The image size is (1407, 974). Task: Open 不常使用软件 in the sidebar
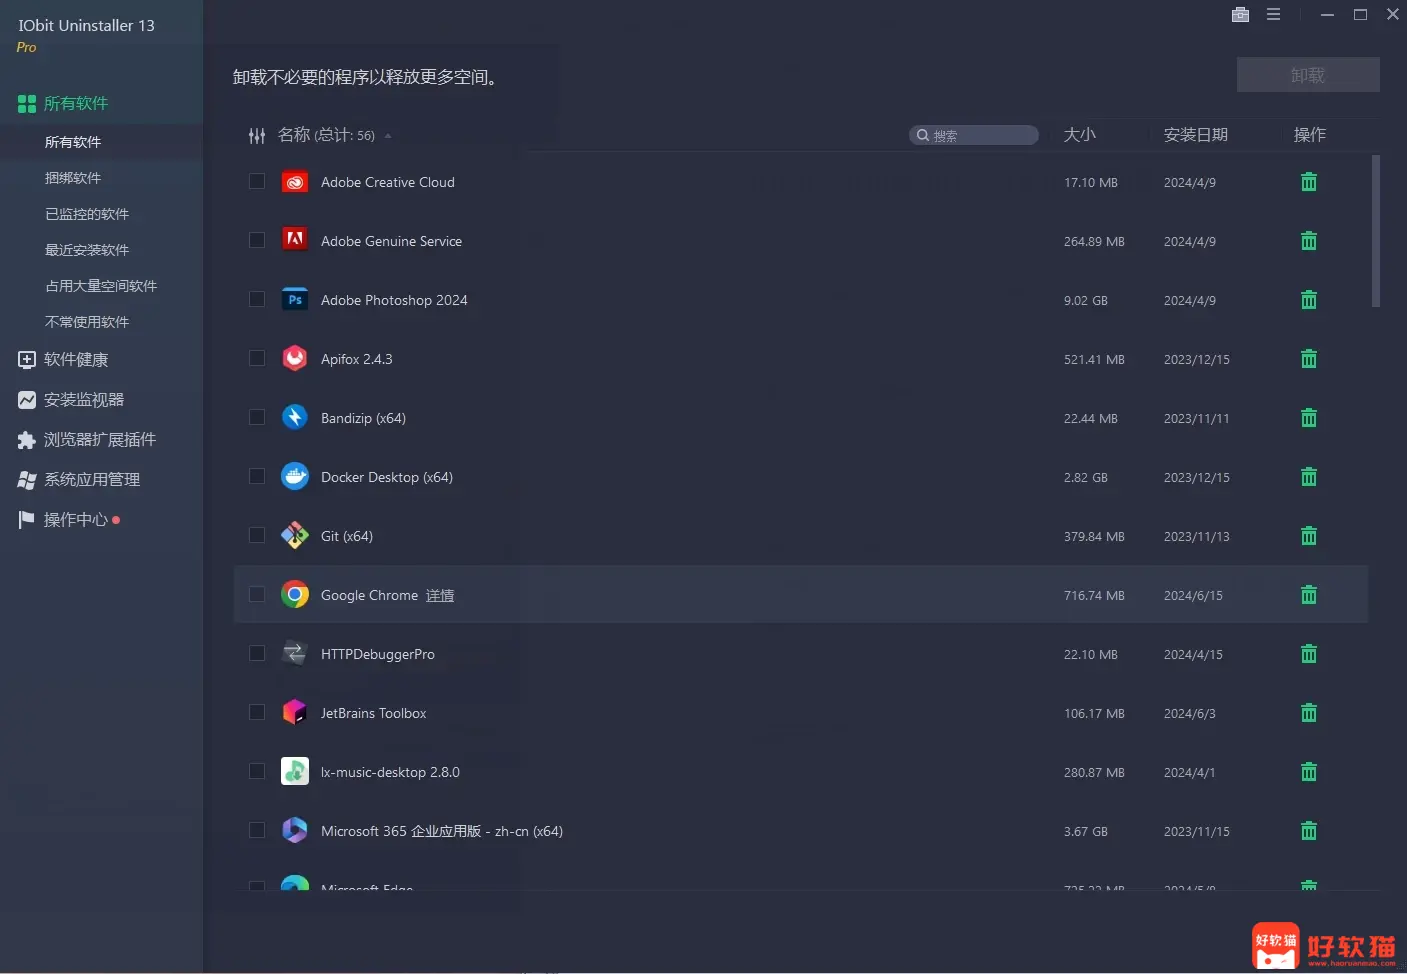[87, 322]
